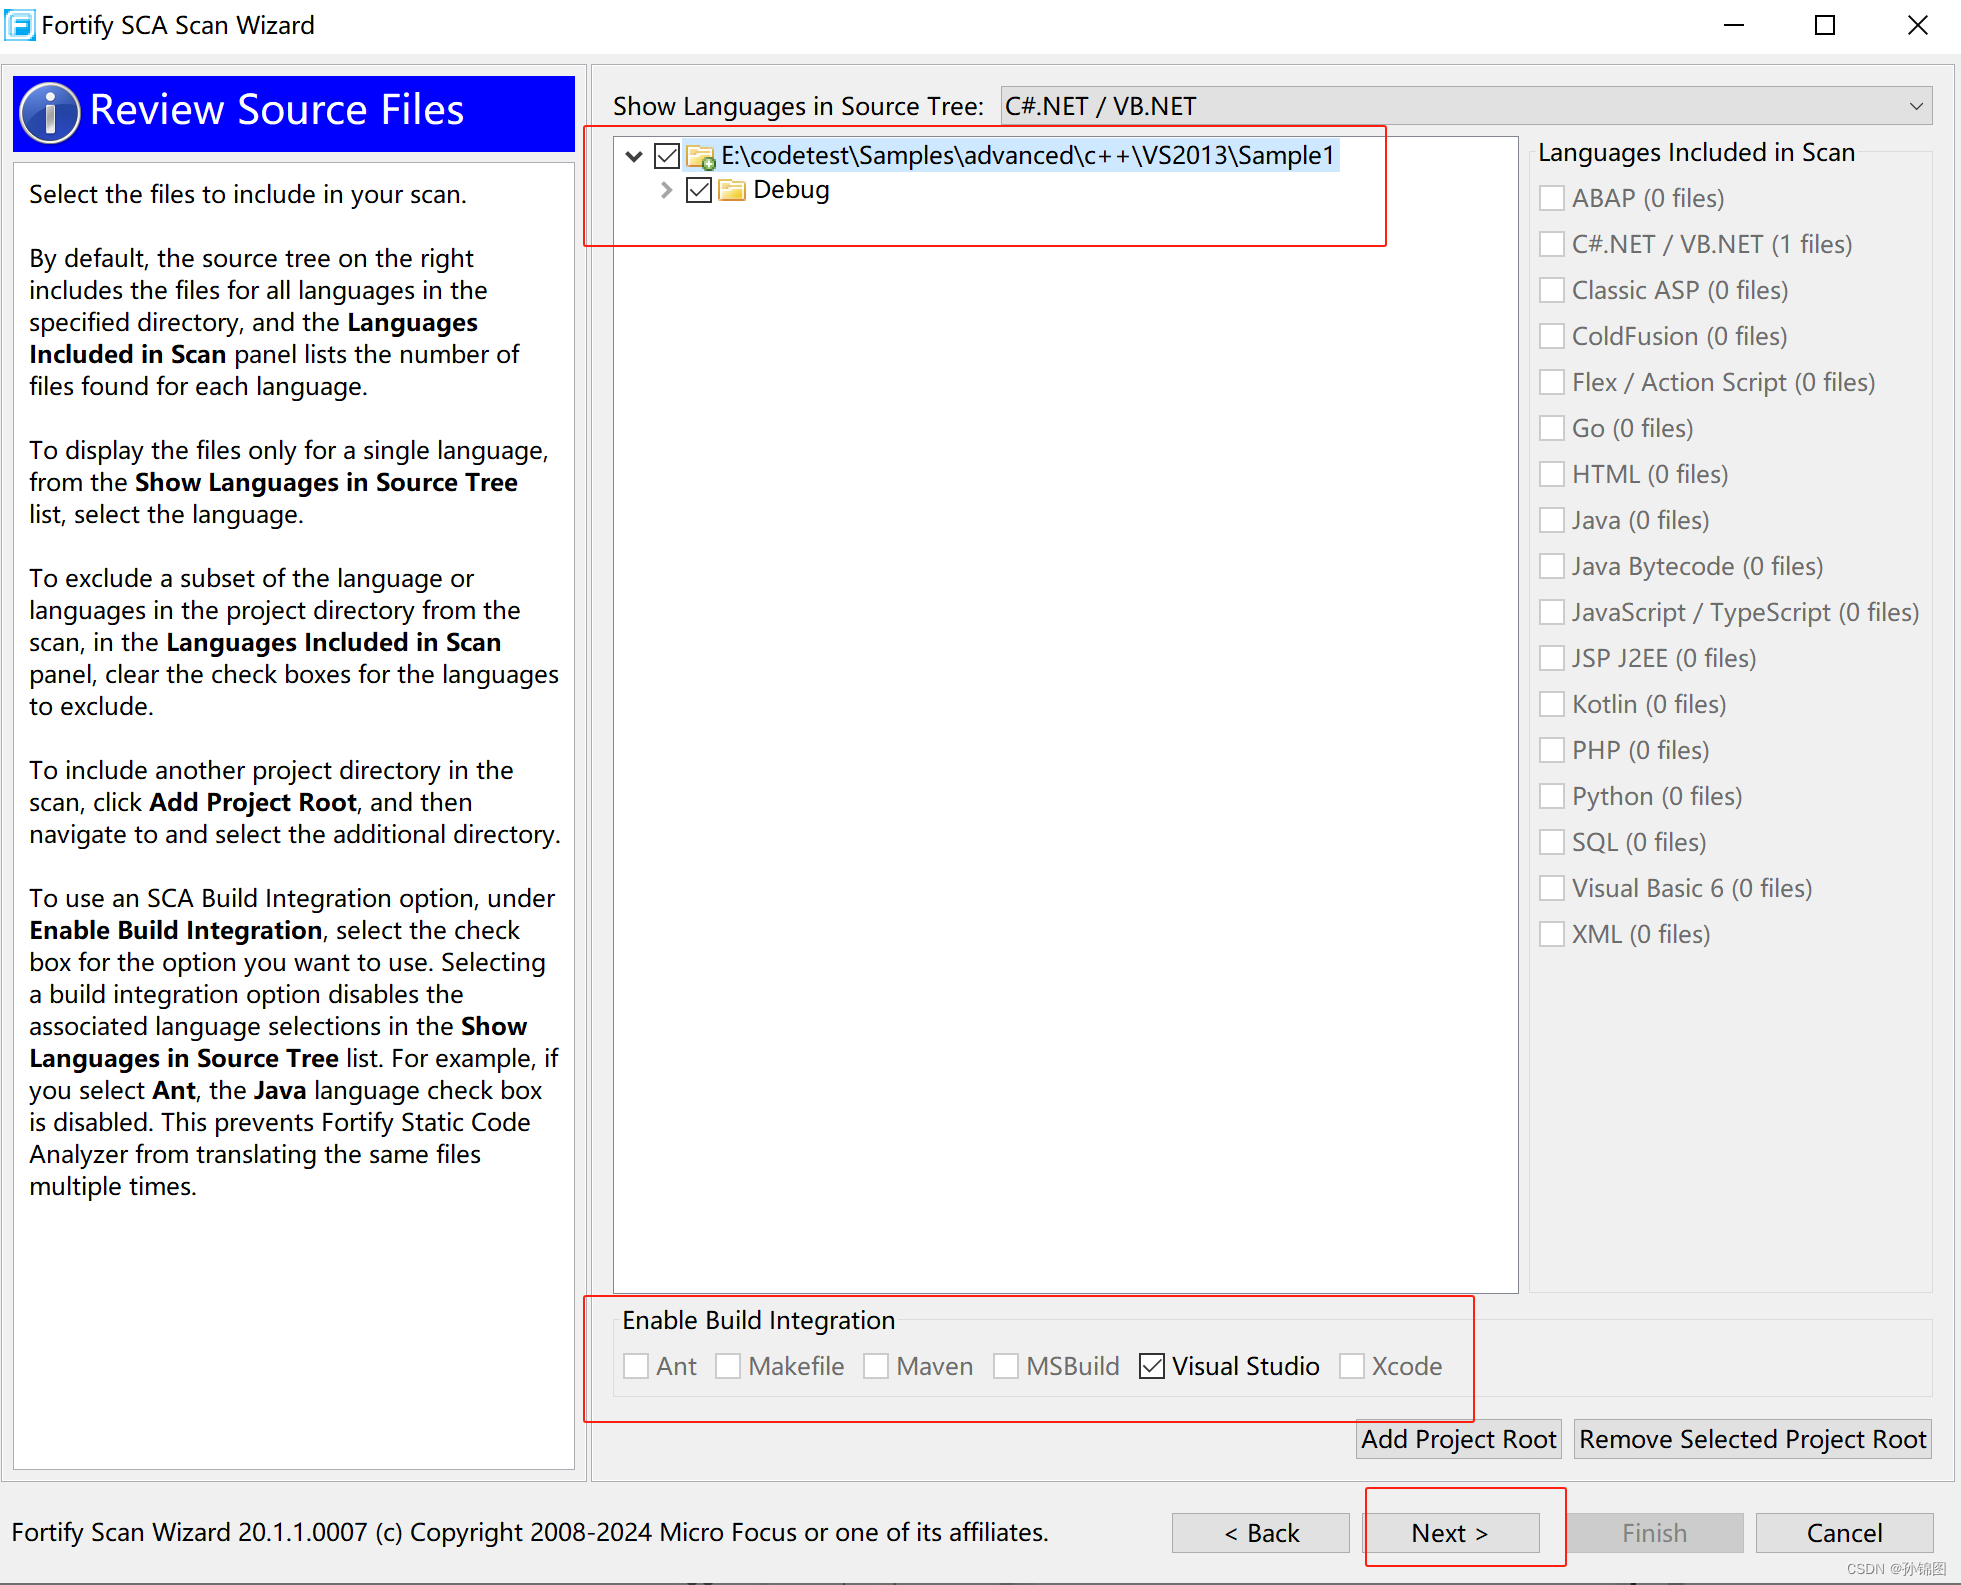Viewport: 1961px width, 1585px height.
Task: Go to previous step with Back button
Action: 1260,1533
